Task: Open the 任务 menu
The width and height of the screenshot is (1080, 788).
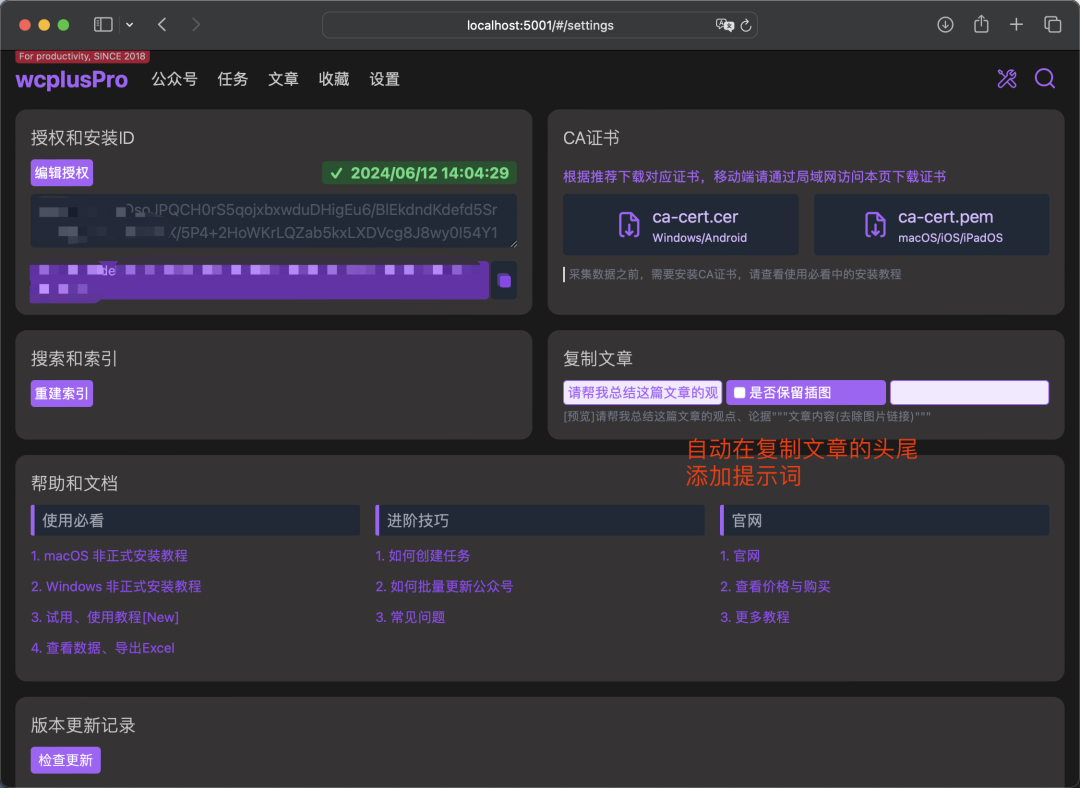Action: pos(233,79)
